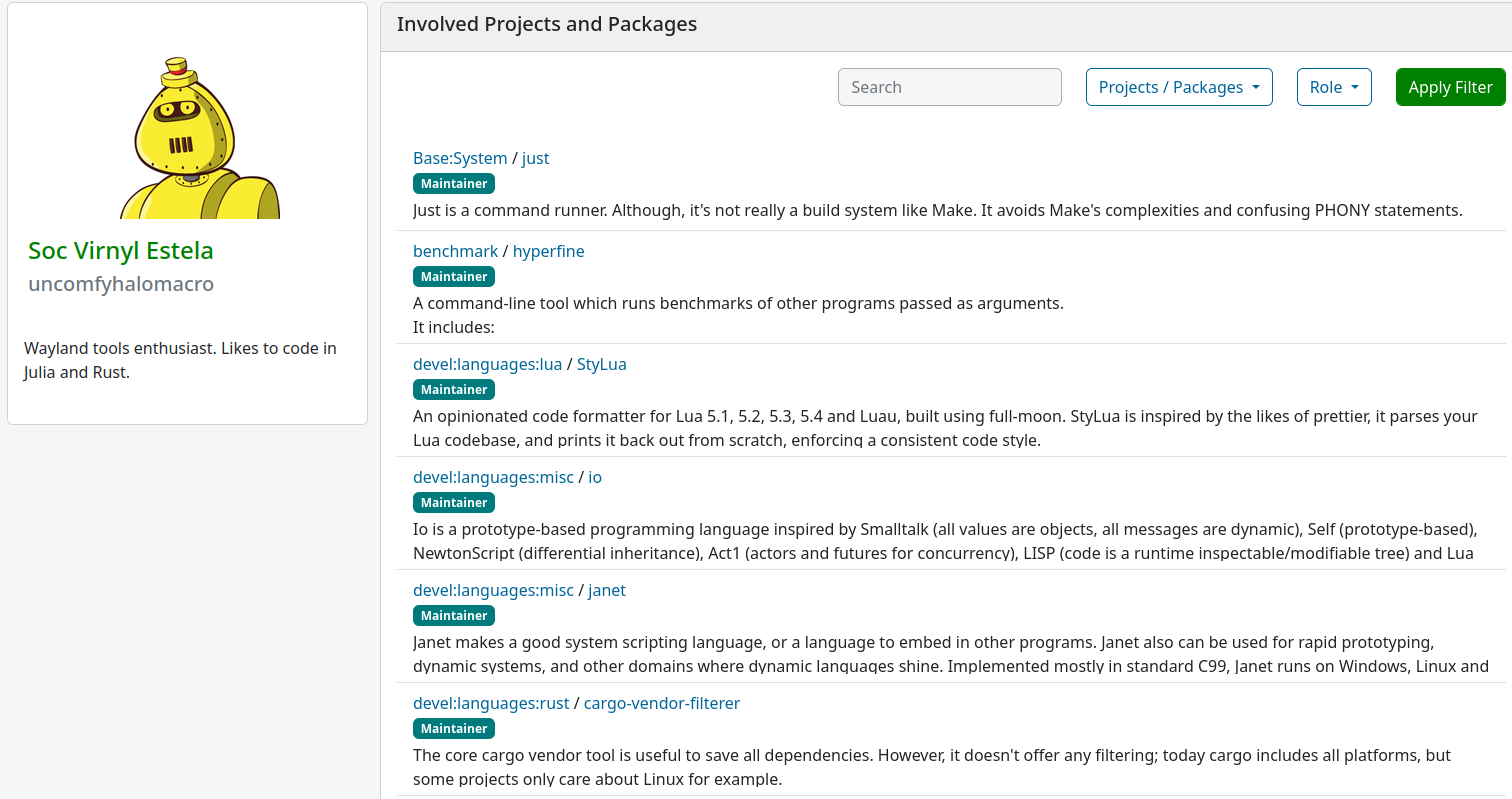Click the Maintainer badge under StyLua
1512x799 pixels.
tap(454, 390)
